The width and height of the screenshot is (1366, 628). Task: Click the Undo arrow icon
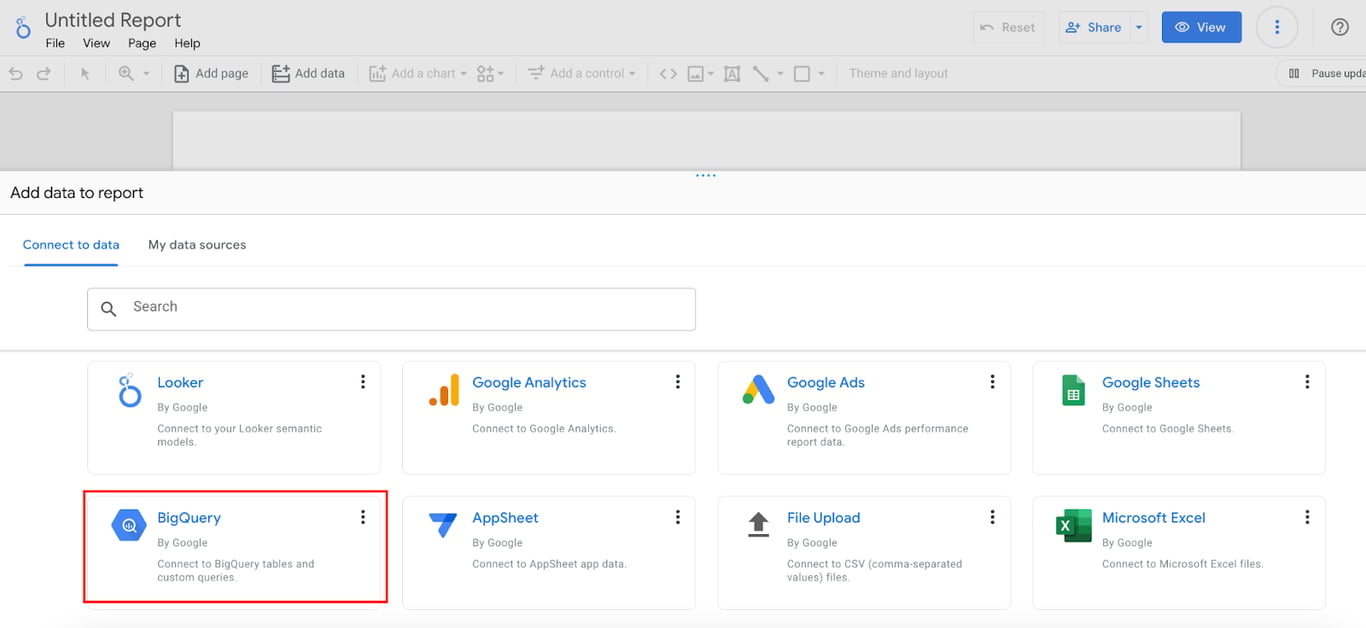click(16, 73)
